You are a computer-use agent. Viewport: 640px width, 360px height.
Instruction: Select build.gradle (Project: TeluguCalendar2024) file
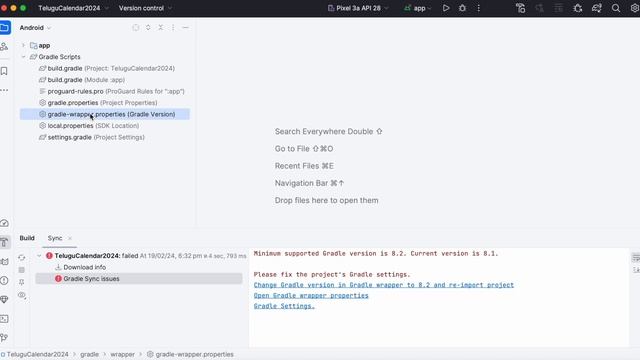pyautogui.click(x=107, y=68)
